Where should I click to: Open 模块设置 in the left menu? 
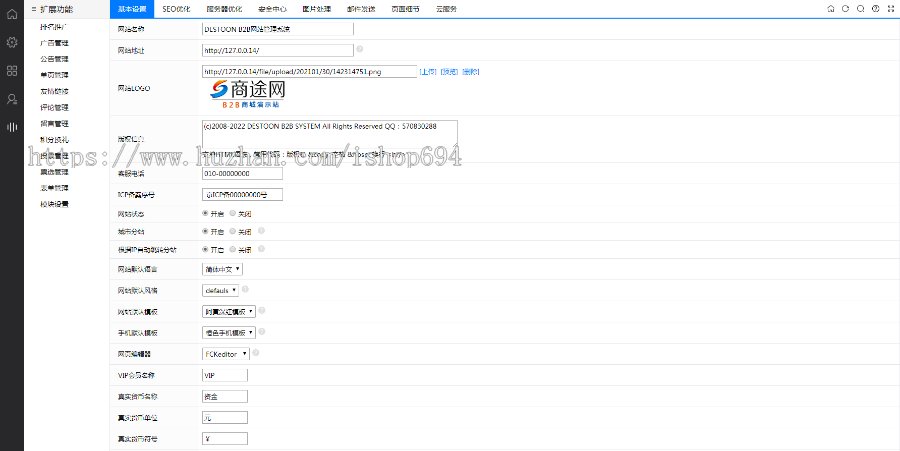click(54, 204)
